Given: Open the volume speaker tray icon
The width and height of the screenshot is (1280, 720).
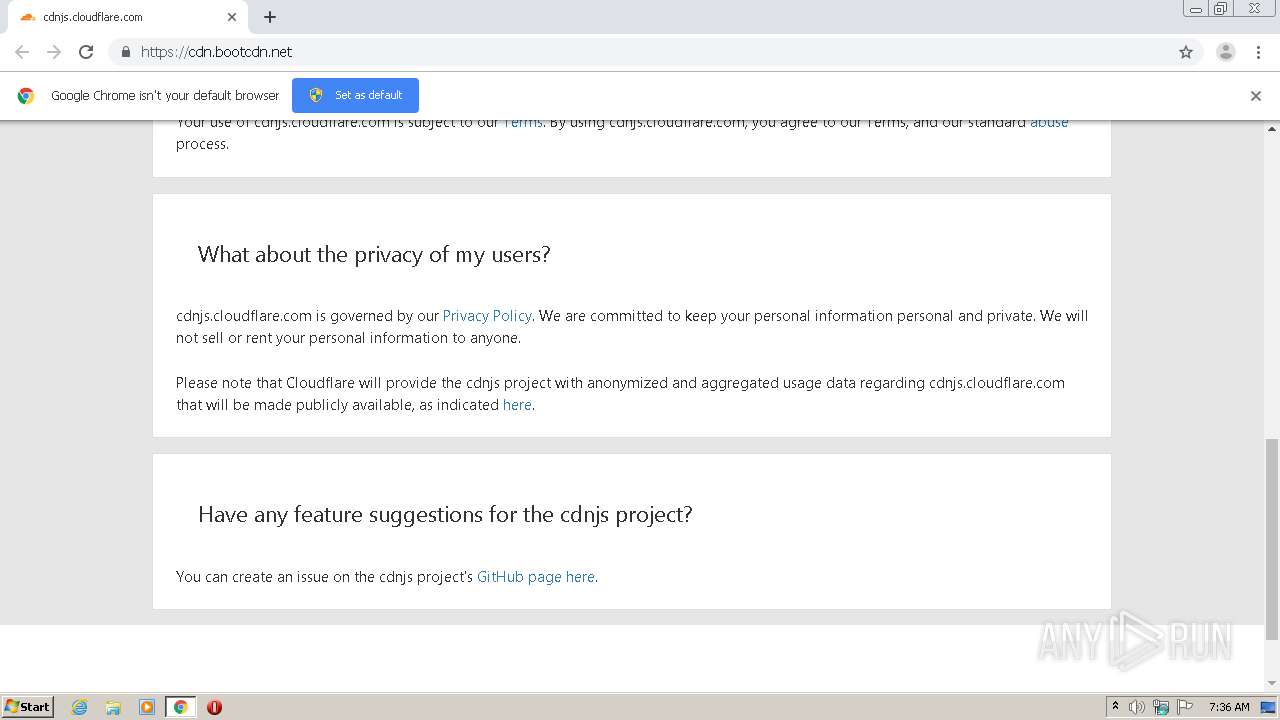Looking at the screenshot, I should point(1137,707).
